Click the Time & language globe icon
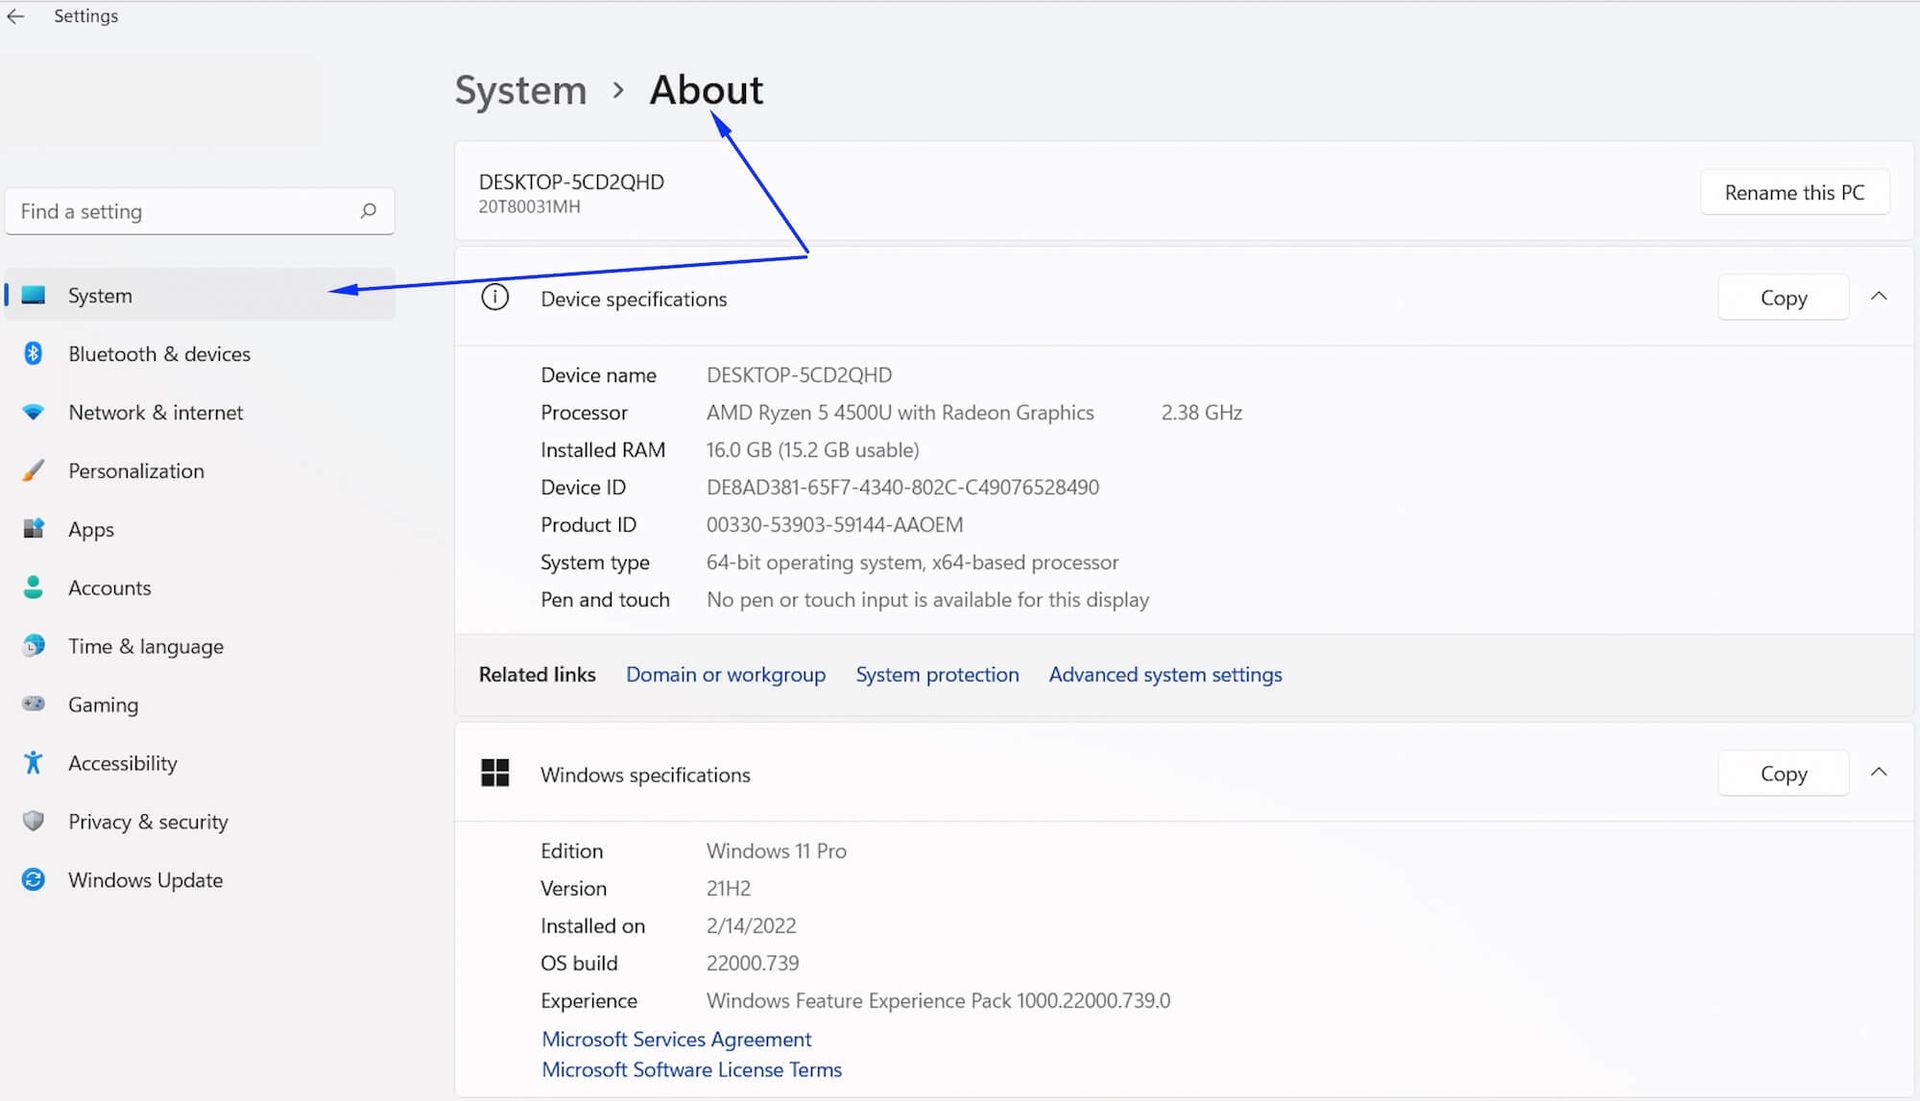The width and height of the screenshot is (1920, 1101). click(x=33, y=645)
